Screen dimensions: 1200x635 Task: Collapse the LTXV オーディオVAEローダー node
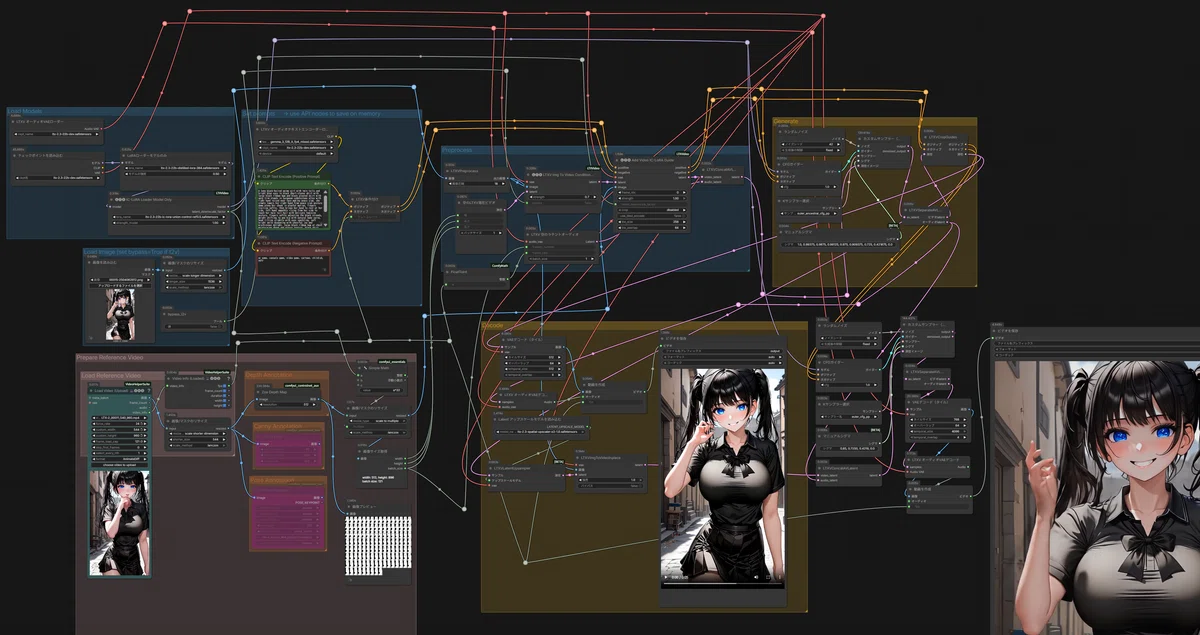pos(14,122)
